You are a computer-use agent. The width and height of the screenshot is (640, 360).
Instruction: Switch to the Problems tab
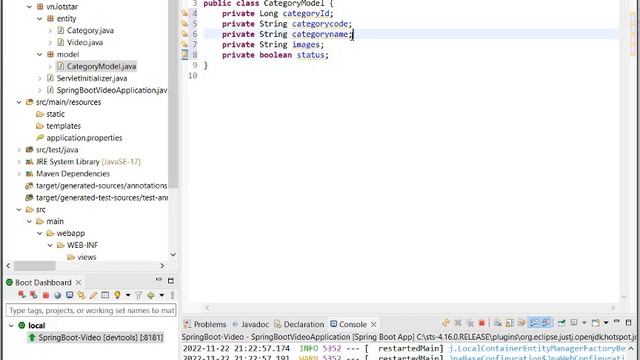(205, 324)
